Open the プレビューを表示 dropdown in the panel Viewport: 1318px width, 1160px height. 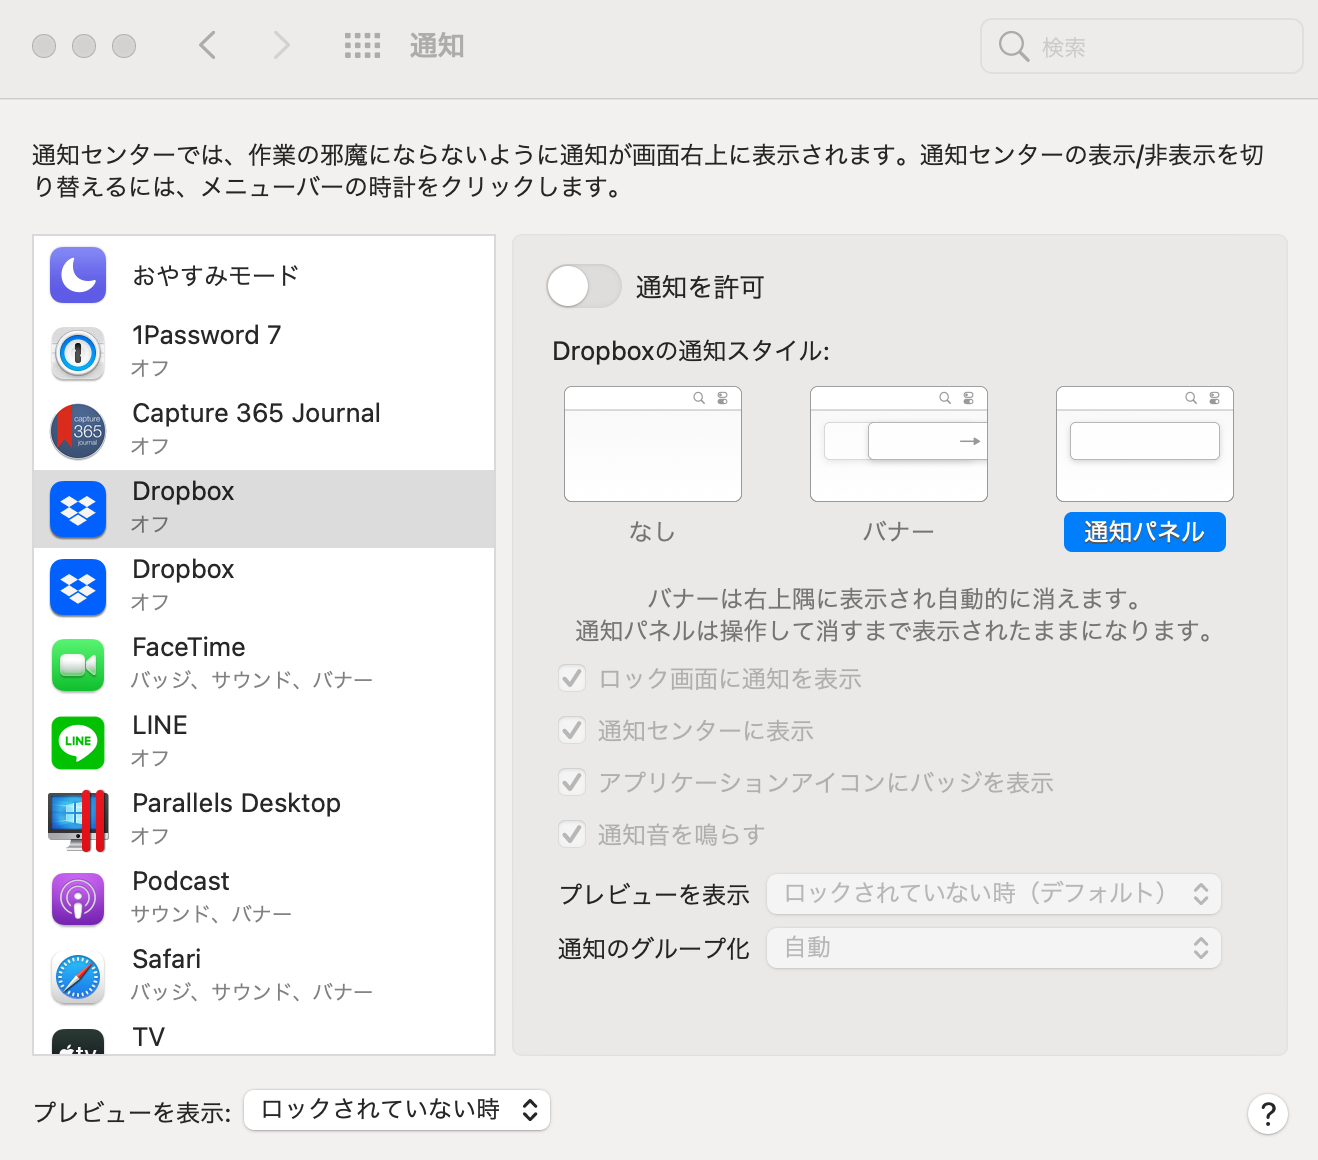click(993, 893)
